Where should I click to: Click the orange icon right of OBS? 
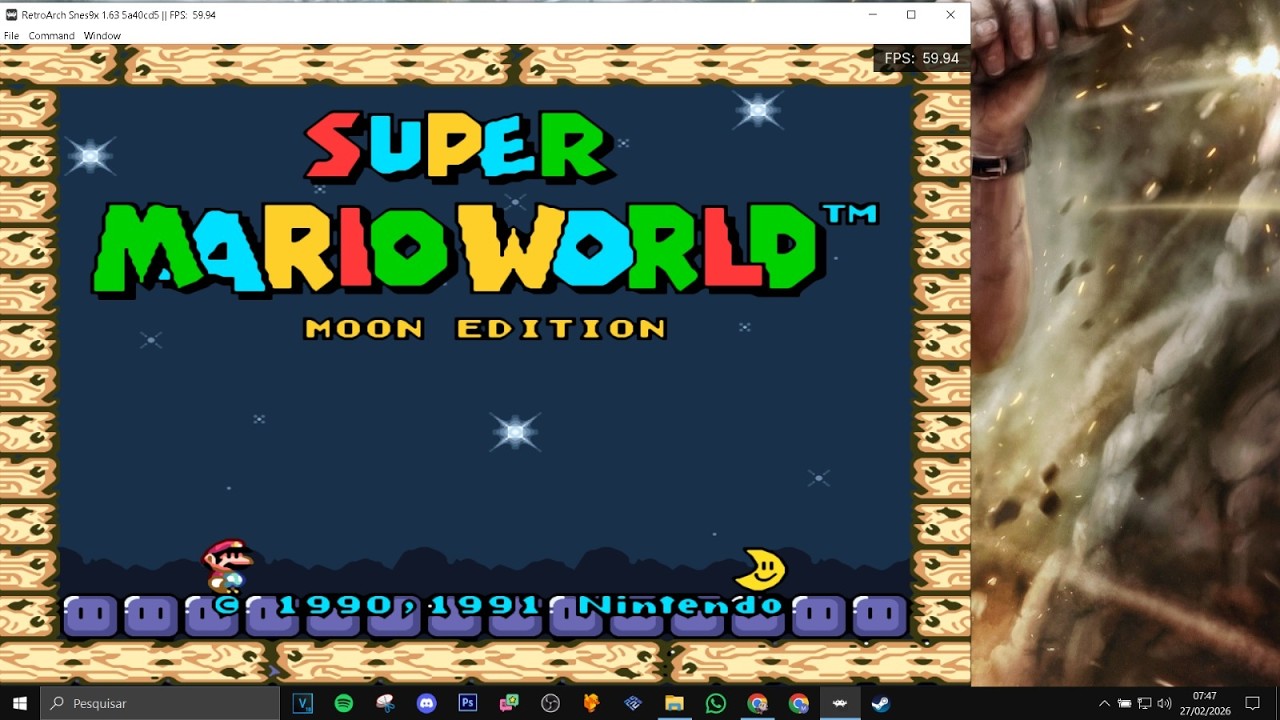click(x=591, y=703)
